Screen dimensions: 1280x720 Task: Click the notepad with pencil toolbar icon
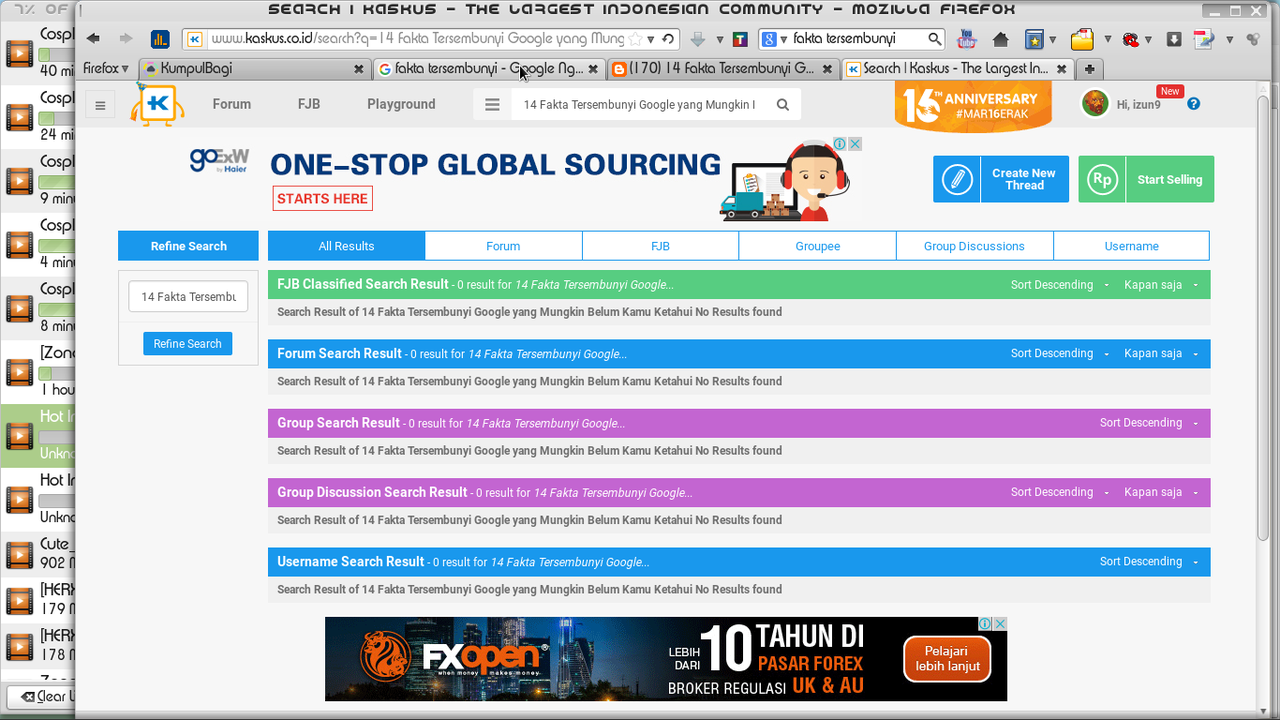(x=1204, y=40)
